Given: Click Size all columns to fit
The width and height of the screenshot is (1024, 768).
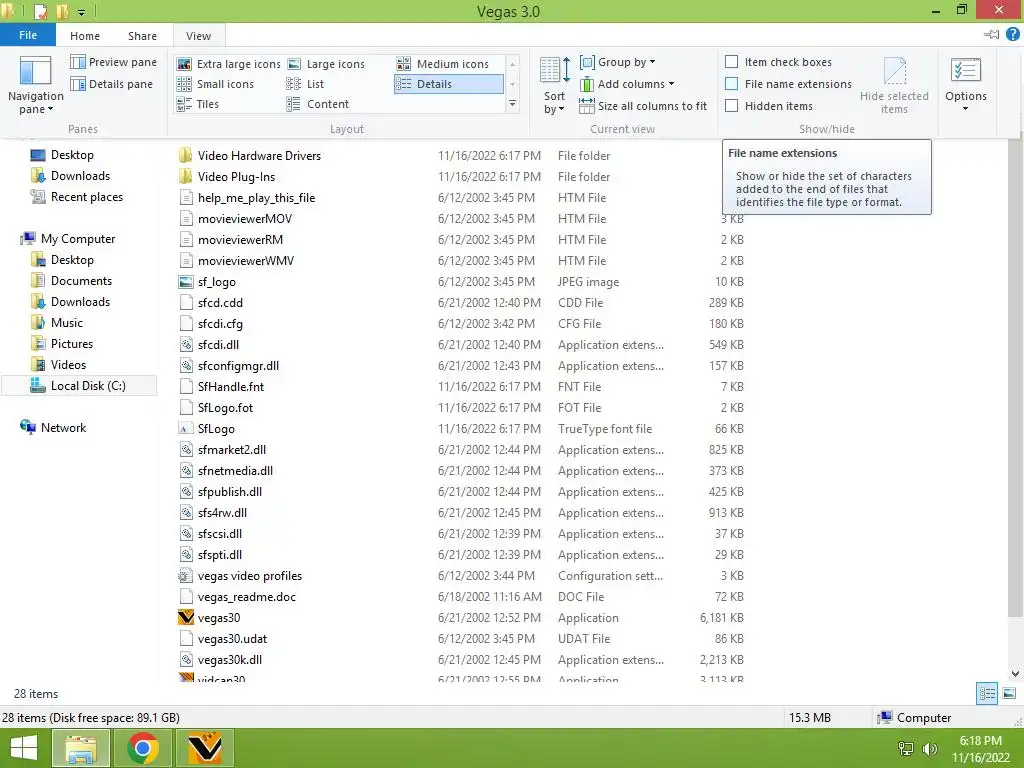Looking at the screenshot, I should (x=643, y=106).
